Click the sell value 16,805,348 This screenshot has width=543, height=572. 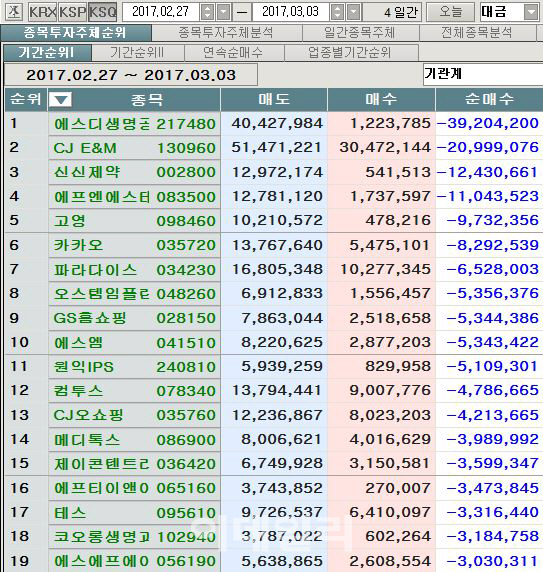pyautogui.click(x=277, y=269)
